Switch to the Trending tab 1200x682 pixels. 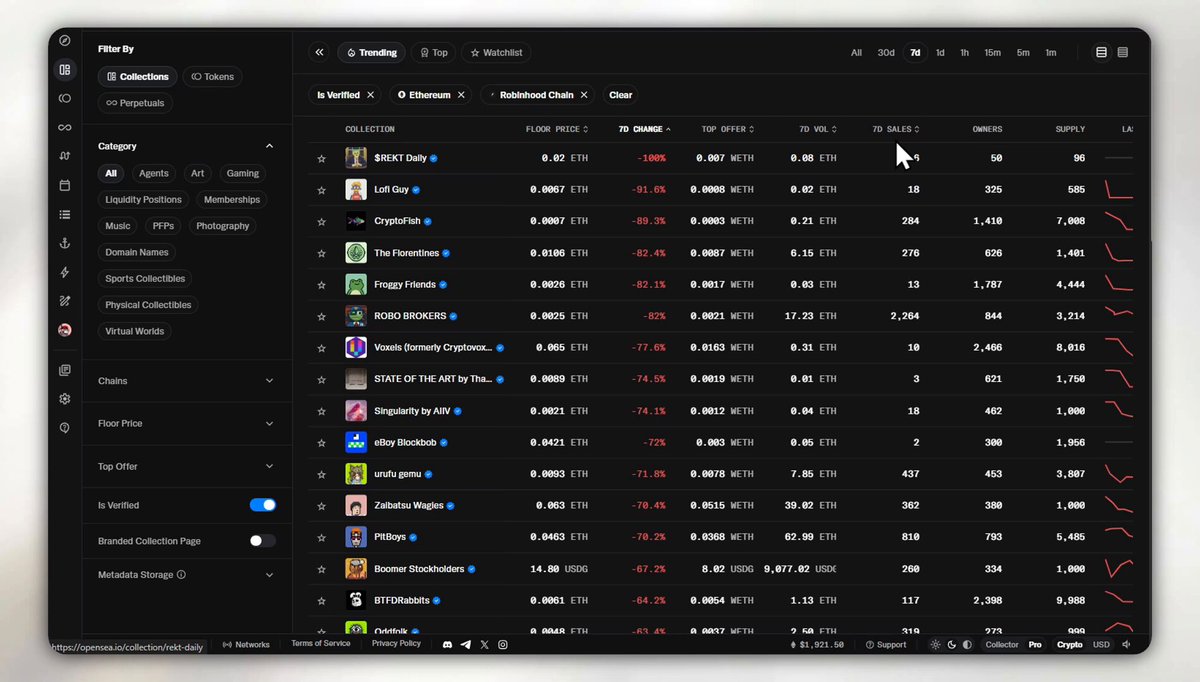pos(372,52)
